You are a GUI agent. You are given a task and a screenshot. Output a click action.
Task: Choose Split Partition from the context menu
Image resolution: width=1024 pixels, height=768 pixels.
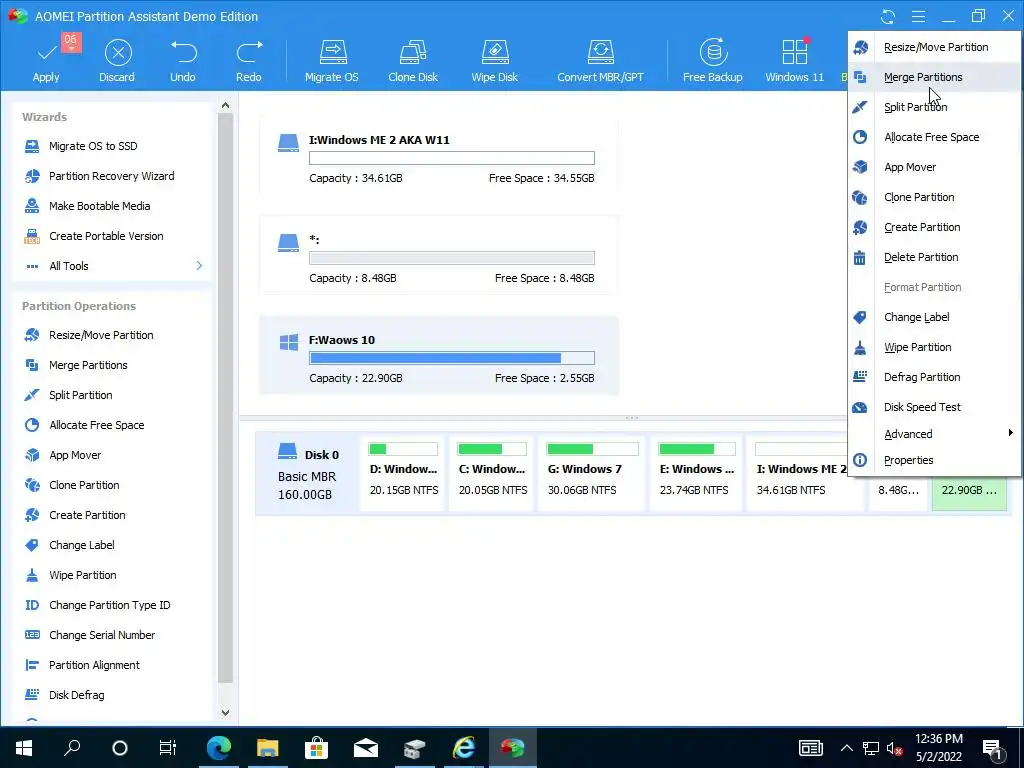935,107
